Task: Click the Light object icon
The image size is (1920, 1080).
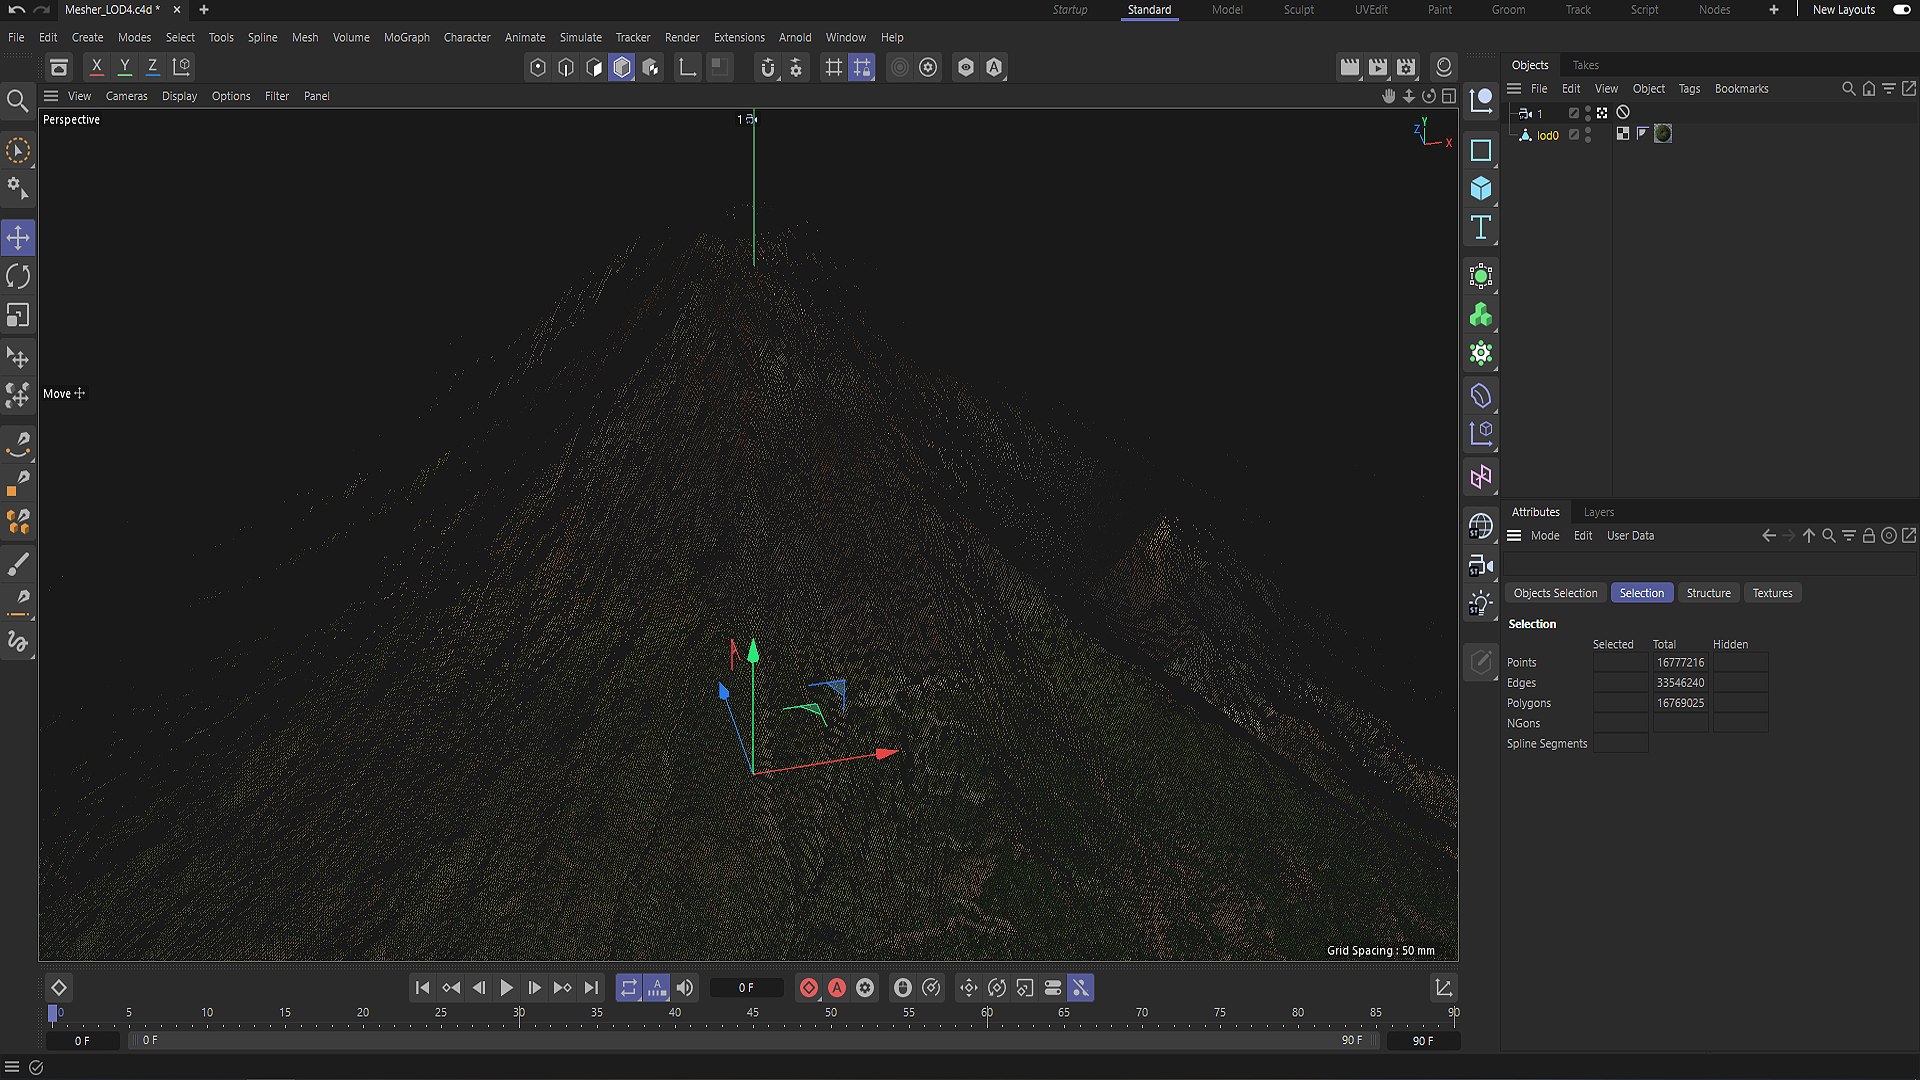Action: tap(1481, 603)
